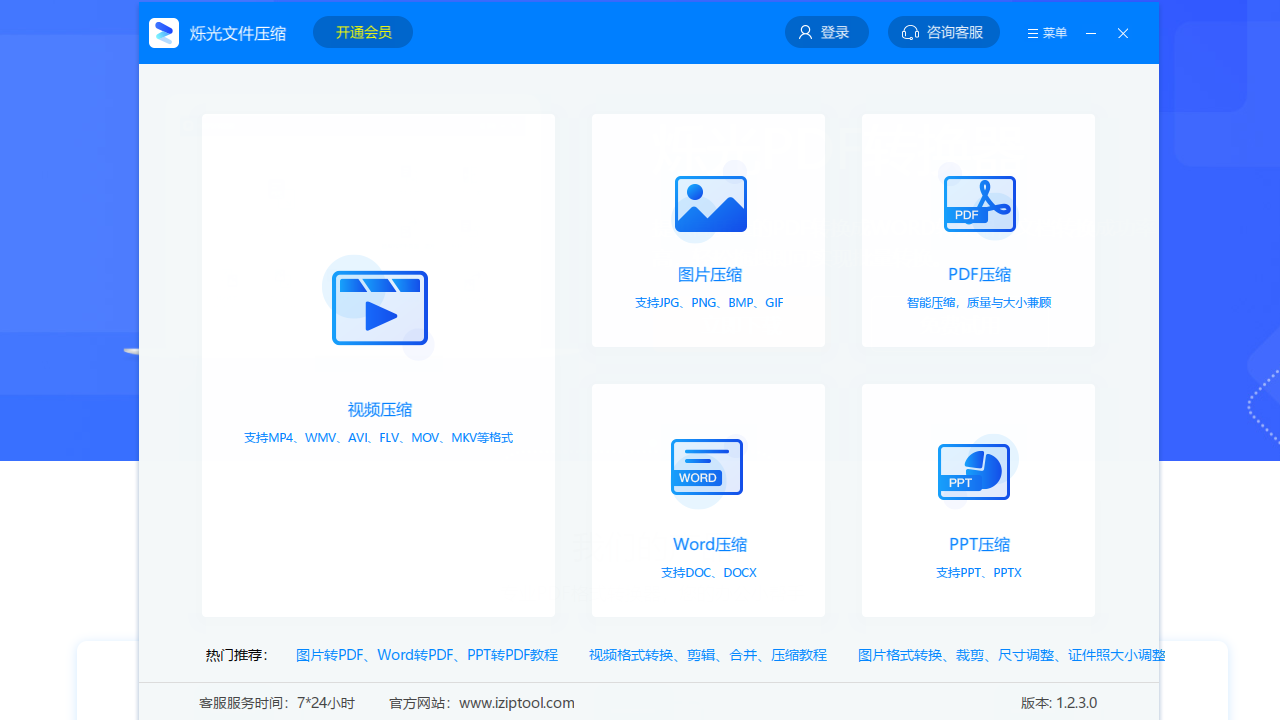Image resolution: width=1280 pixels, height=720 pixels.
Task: Click the Word压缩 WORD document icon
Action: (x=707, y=467)
